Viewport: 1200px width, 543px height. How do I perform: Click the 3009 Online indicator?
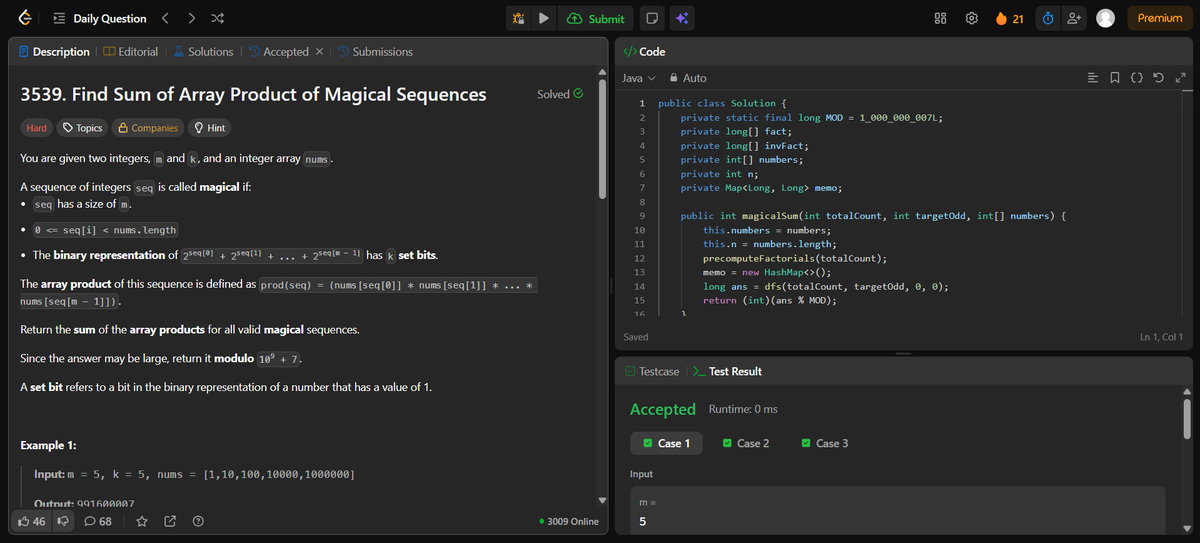click(x=568, y=521)
